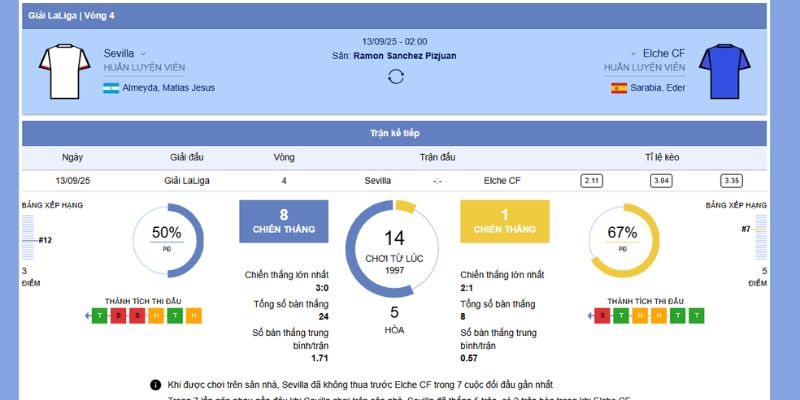
Task: Click the Argentina flag beside Almeyda
Action: click(111, 88)
